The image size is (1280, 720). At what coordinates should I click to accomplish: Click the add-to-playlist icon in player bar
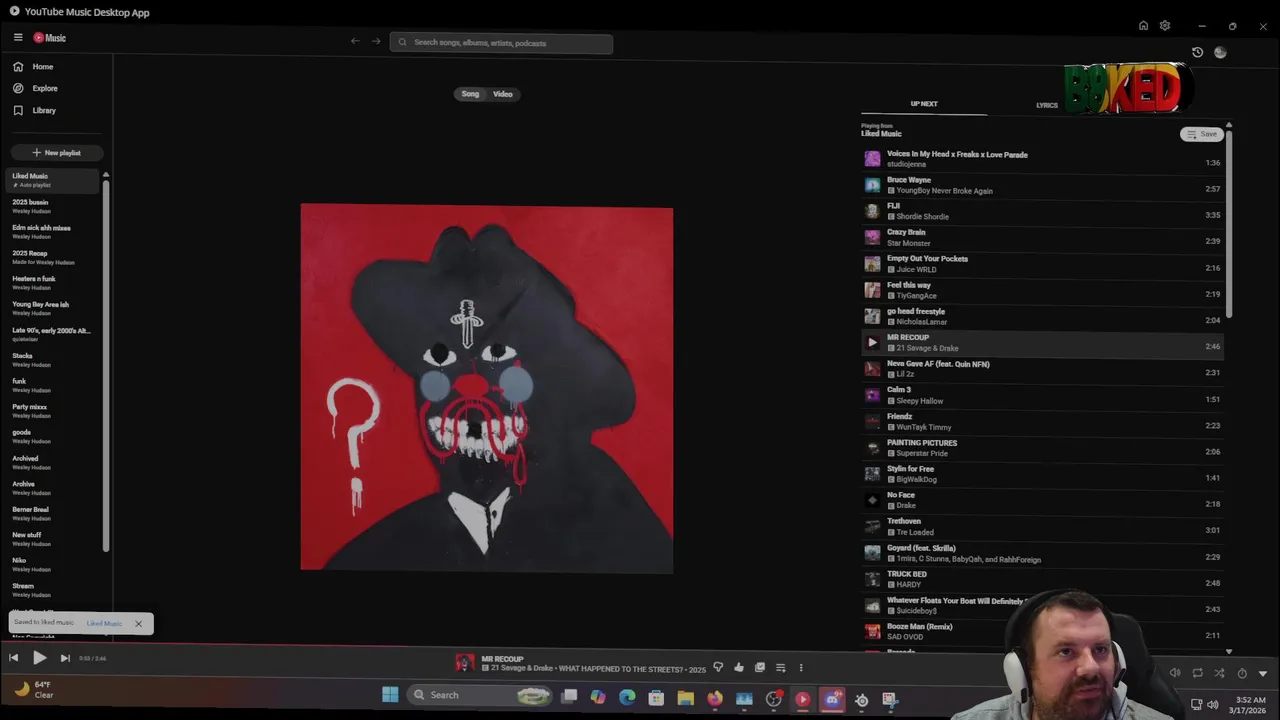click(781, 667)
